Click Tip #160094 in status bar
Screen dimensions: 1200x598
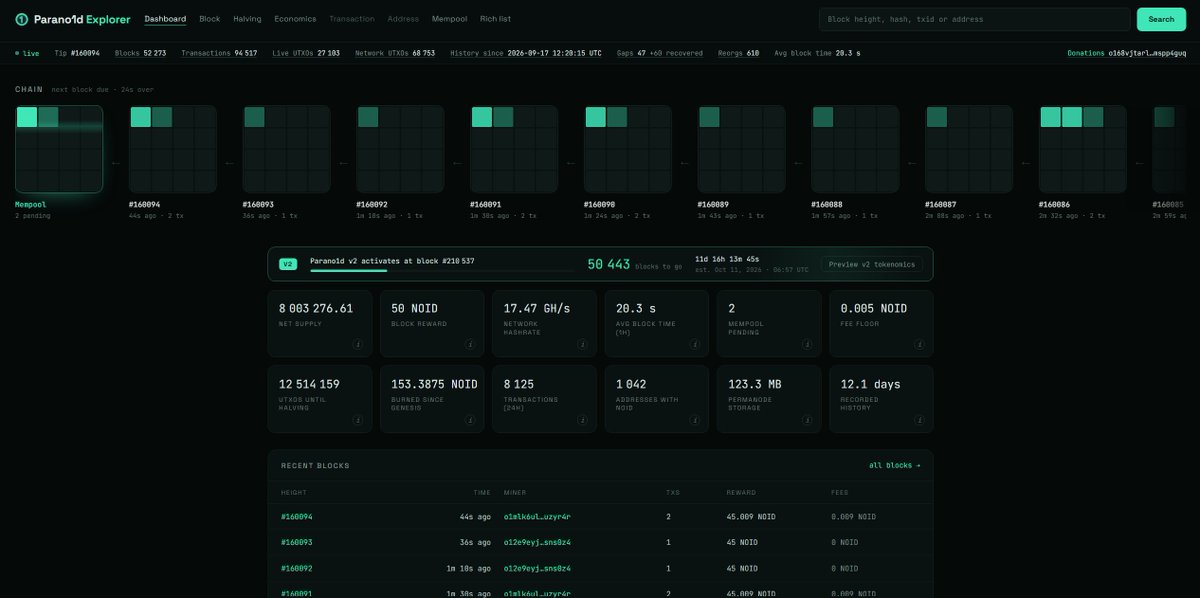pyautogui.click(x=77, y=53)
